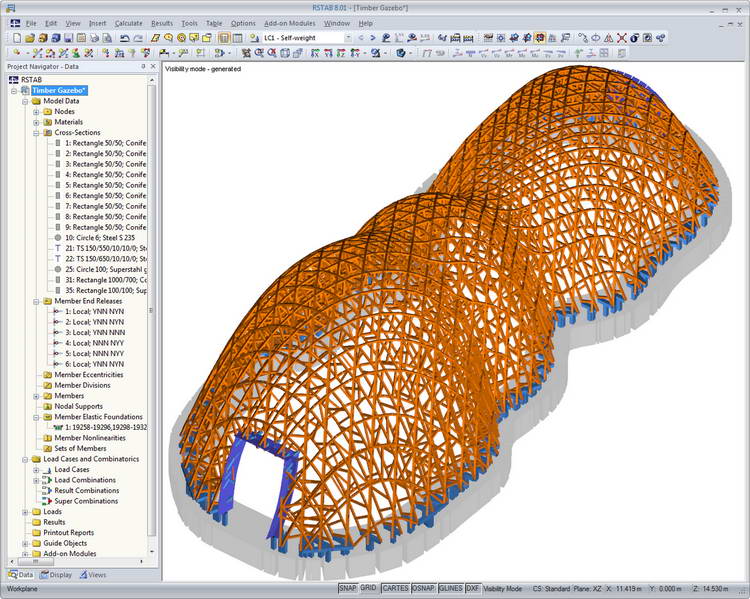
Task: Click the red X delete toolbar icon
Action: point(621,38)
